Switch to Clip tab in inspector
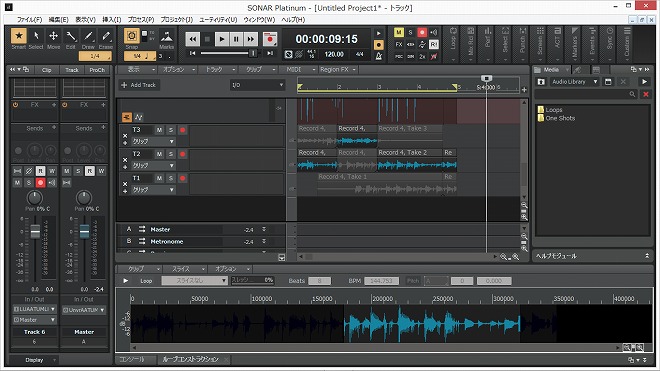The height and width of the screenshot is (371, 660). [46, 70]
